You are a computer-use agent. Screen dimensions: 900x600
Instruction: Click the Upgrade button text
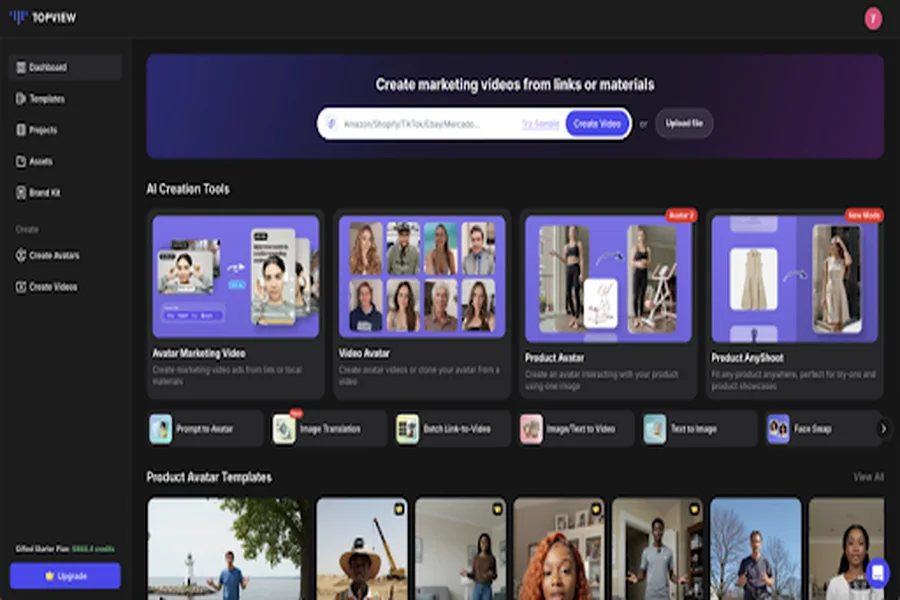[x=72, y=576]
